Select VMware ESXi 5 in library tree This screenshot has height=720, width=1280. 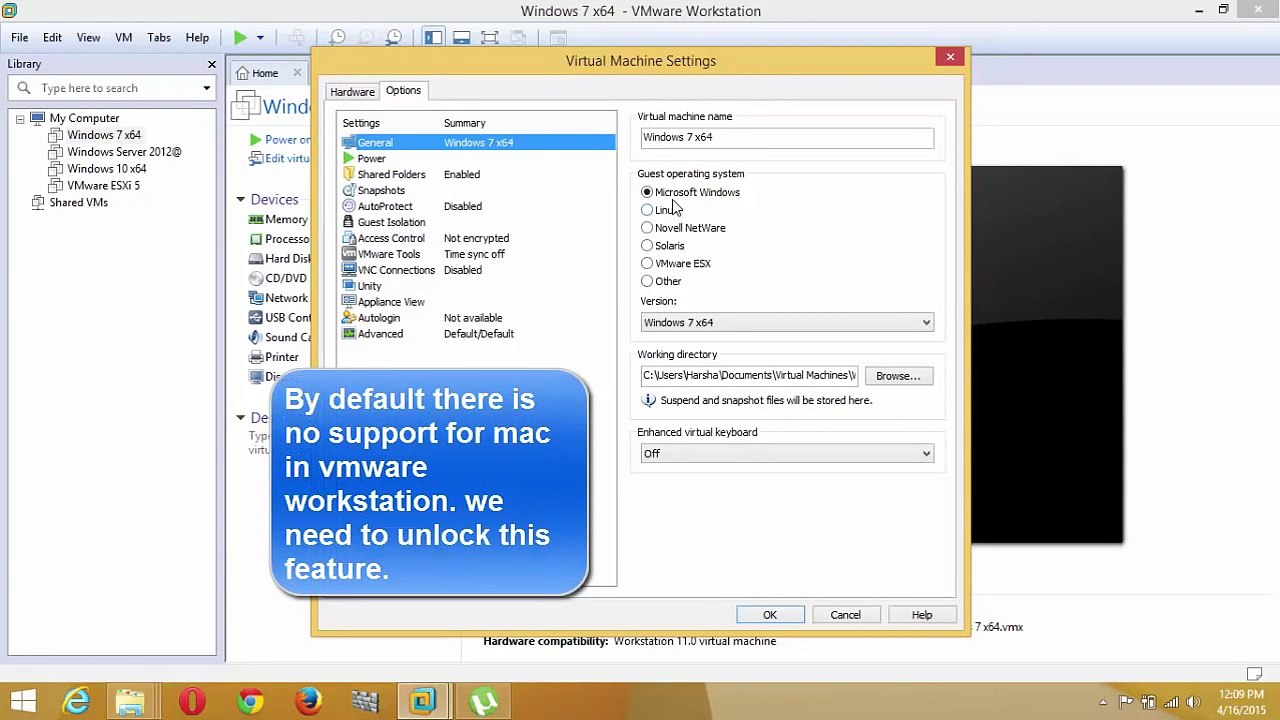tap(103, 186)
